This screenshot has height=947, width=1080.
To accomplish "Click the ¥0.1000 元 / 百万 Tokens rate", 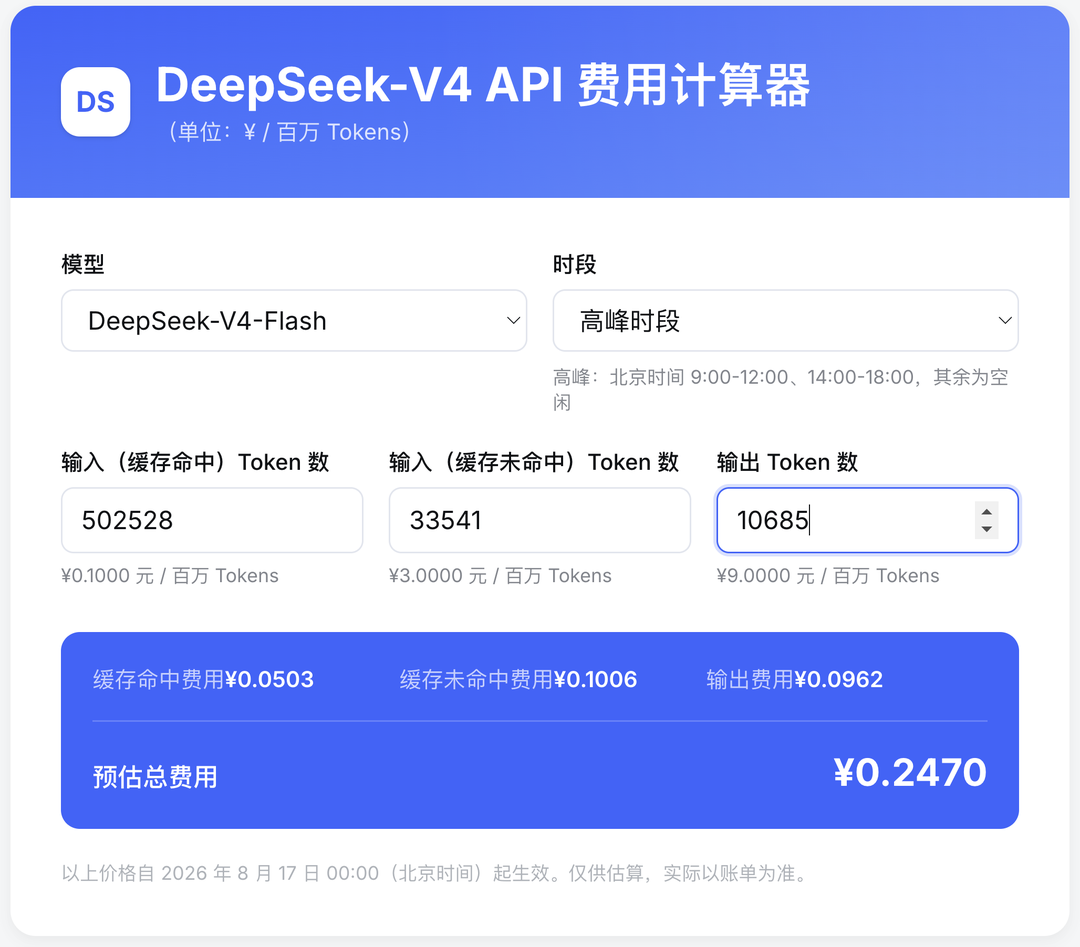I will tap(170, 576).
